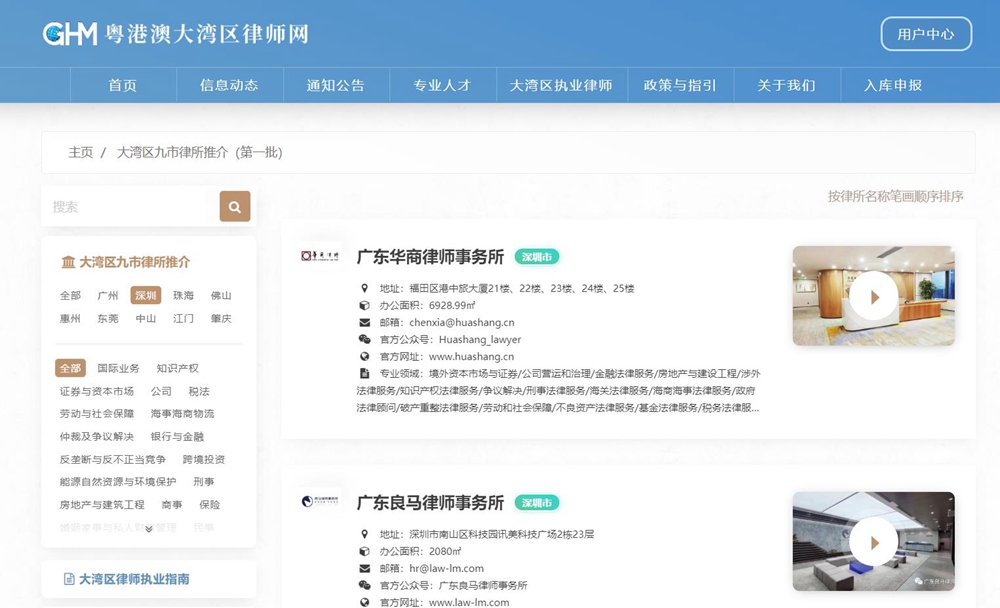Image resolution: width=1000 pixels, height=608 pixels.
Task: Select the 珠海 city filter
Action: coord(183,296)
